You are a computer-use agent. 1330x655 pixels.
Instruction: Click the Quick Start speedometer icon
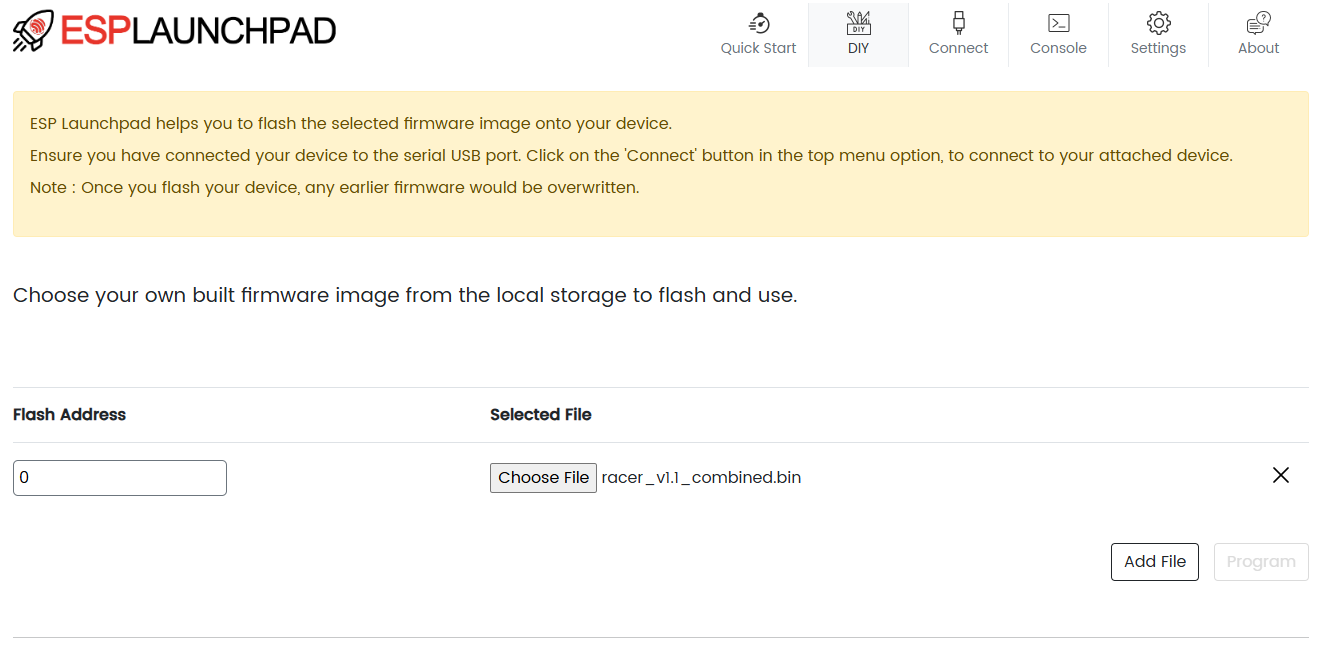pos(759,23)
